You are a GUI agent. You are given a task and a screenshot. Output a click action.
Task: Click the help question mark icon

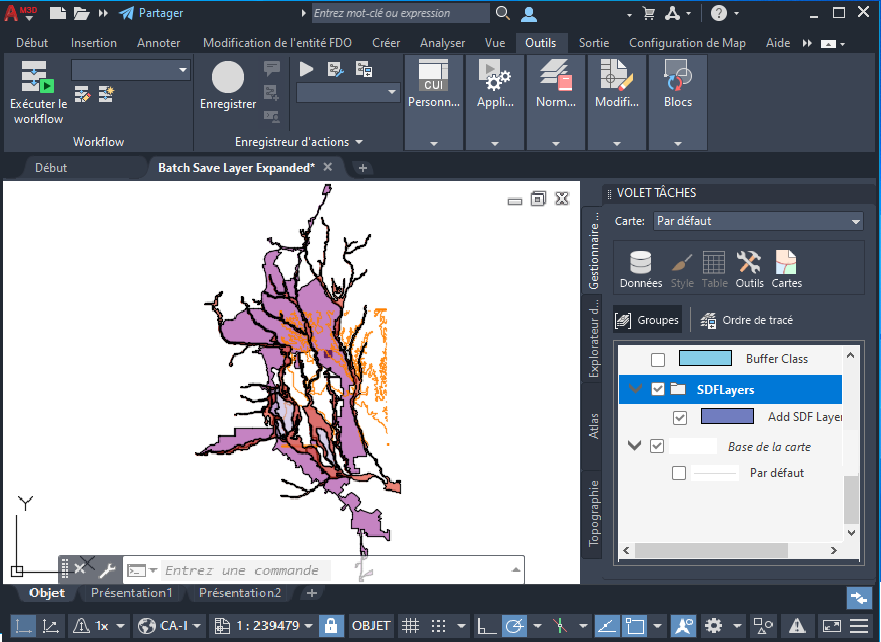(719, 13)
